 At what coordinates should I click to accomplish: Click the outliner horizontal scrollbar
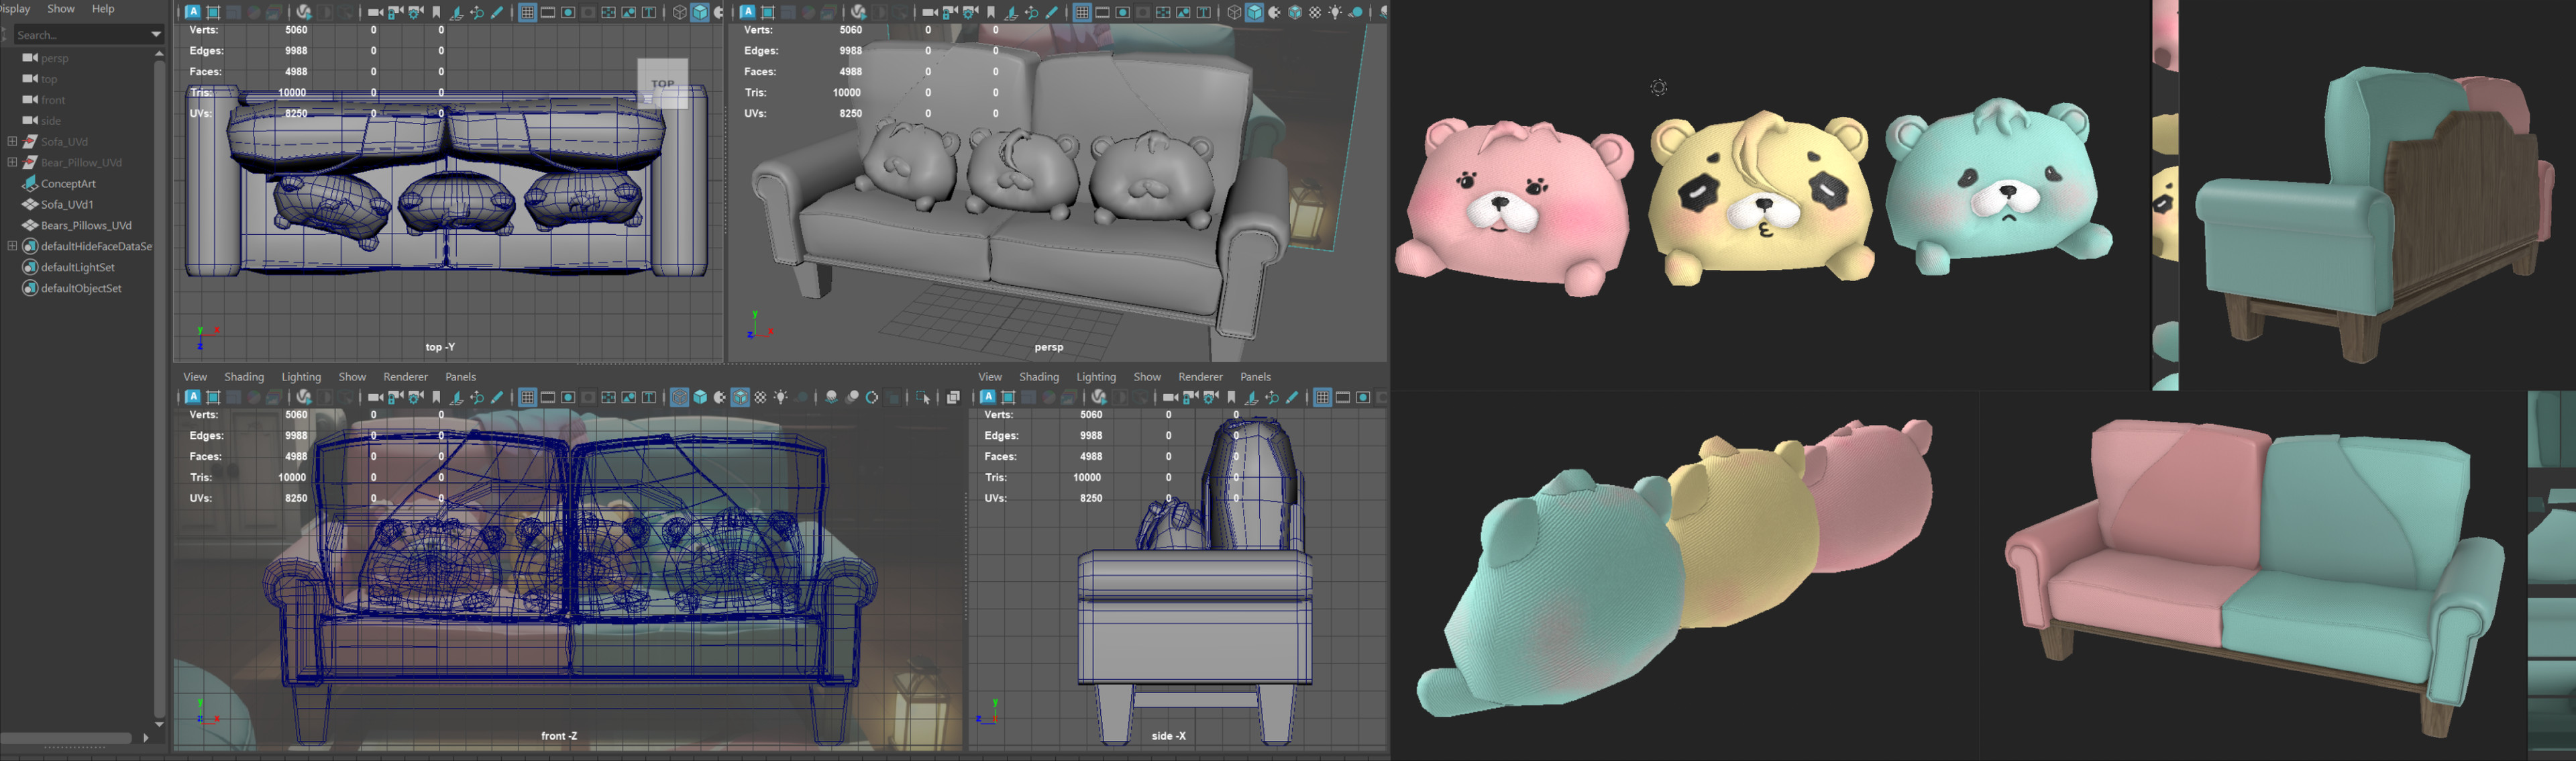[x=66, y=738]
